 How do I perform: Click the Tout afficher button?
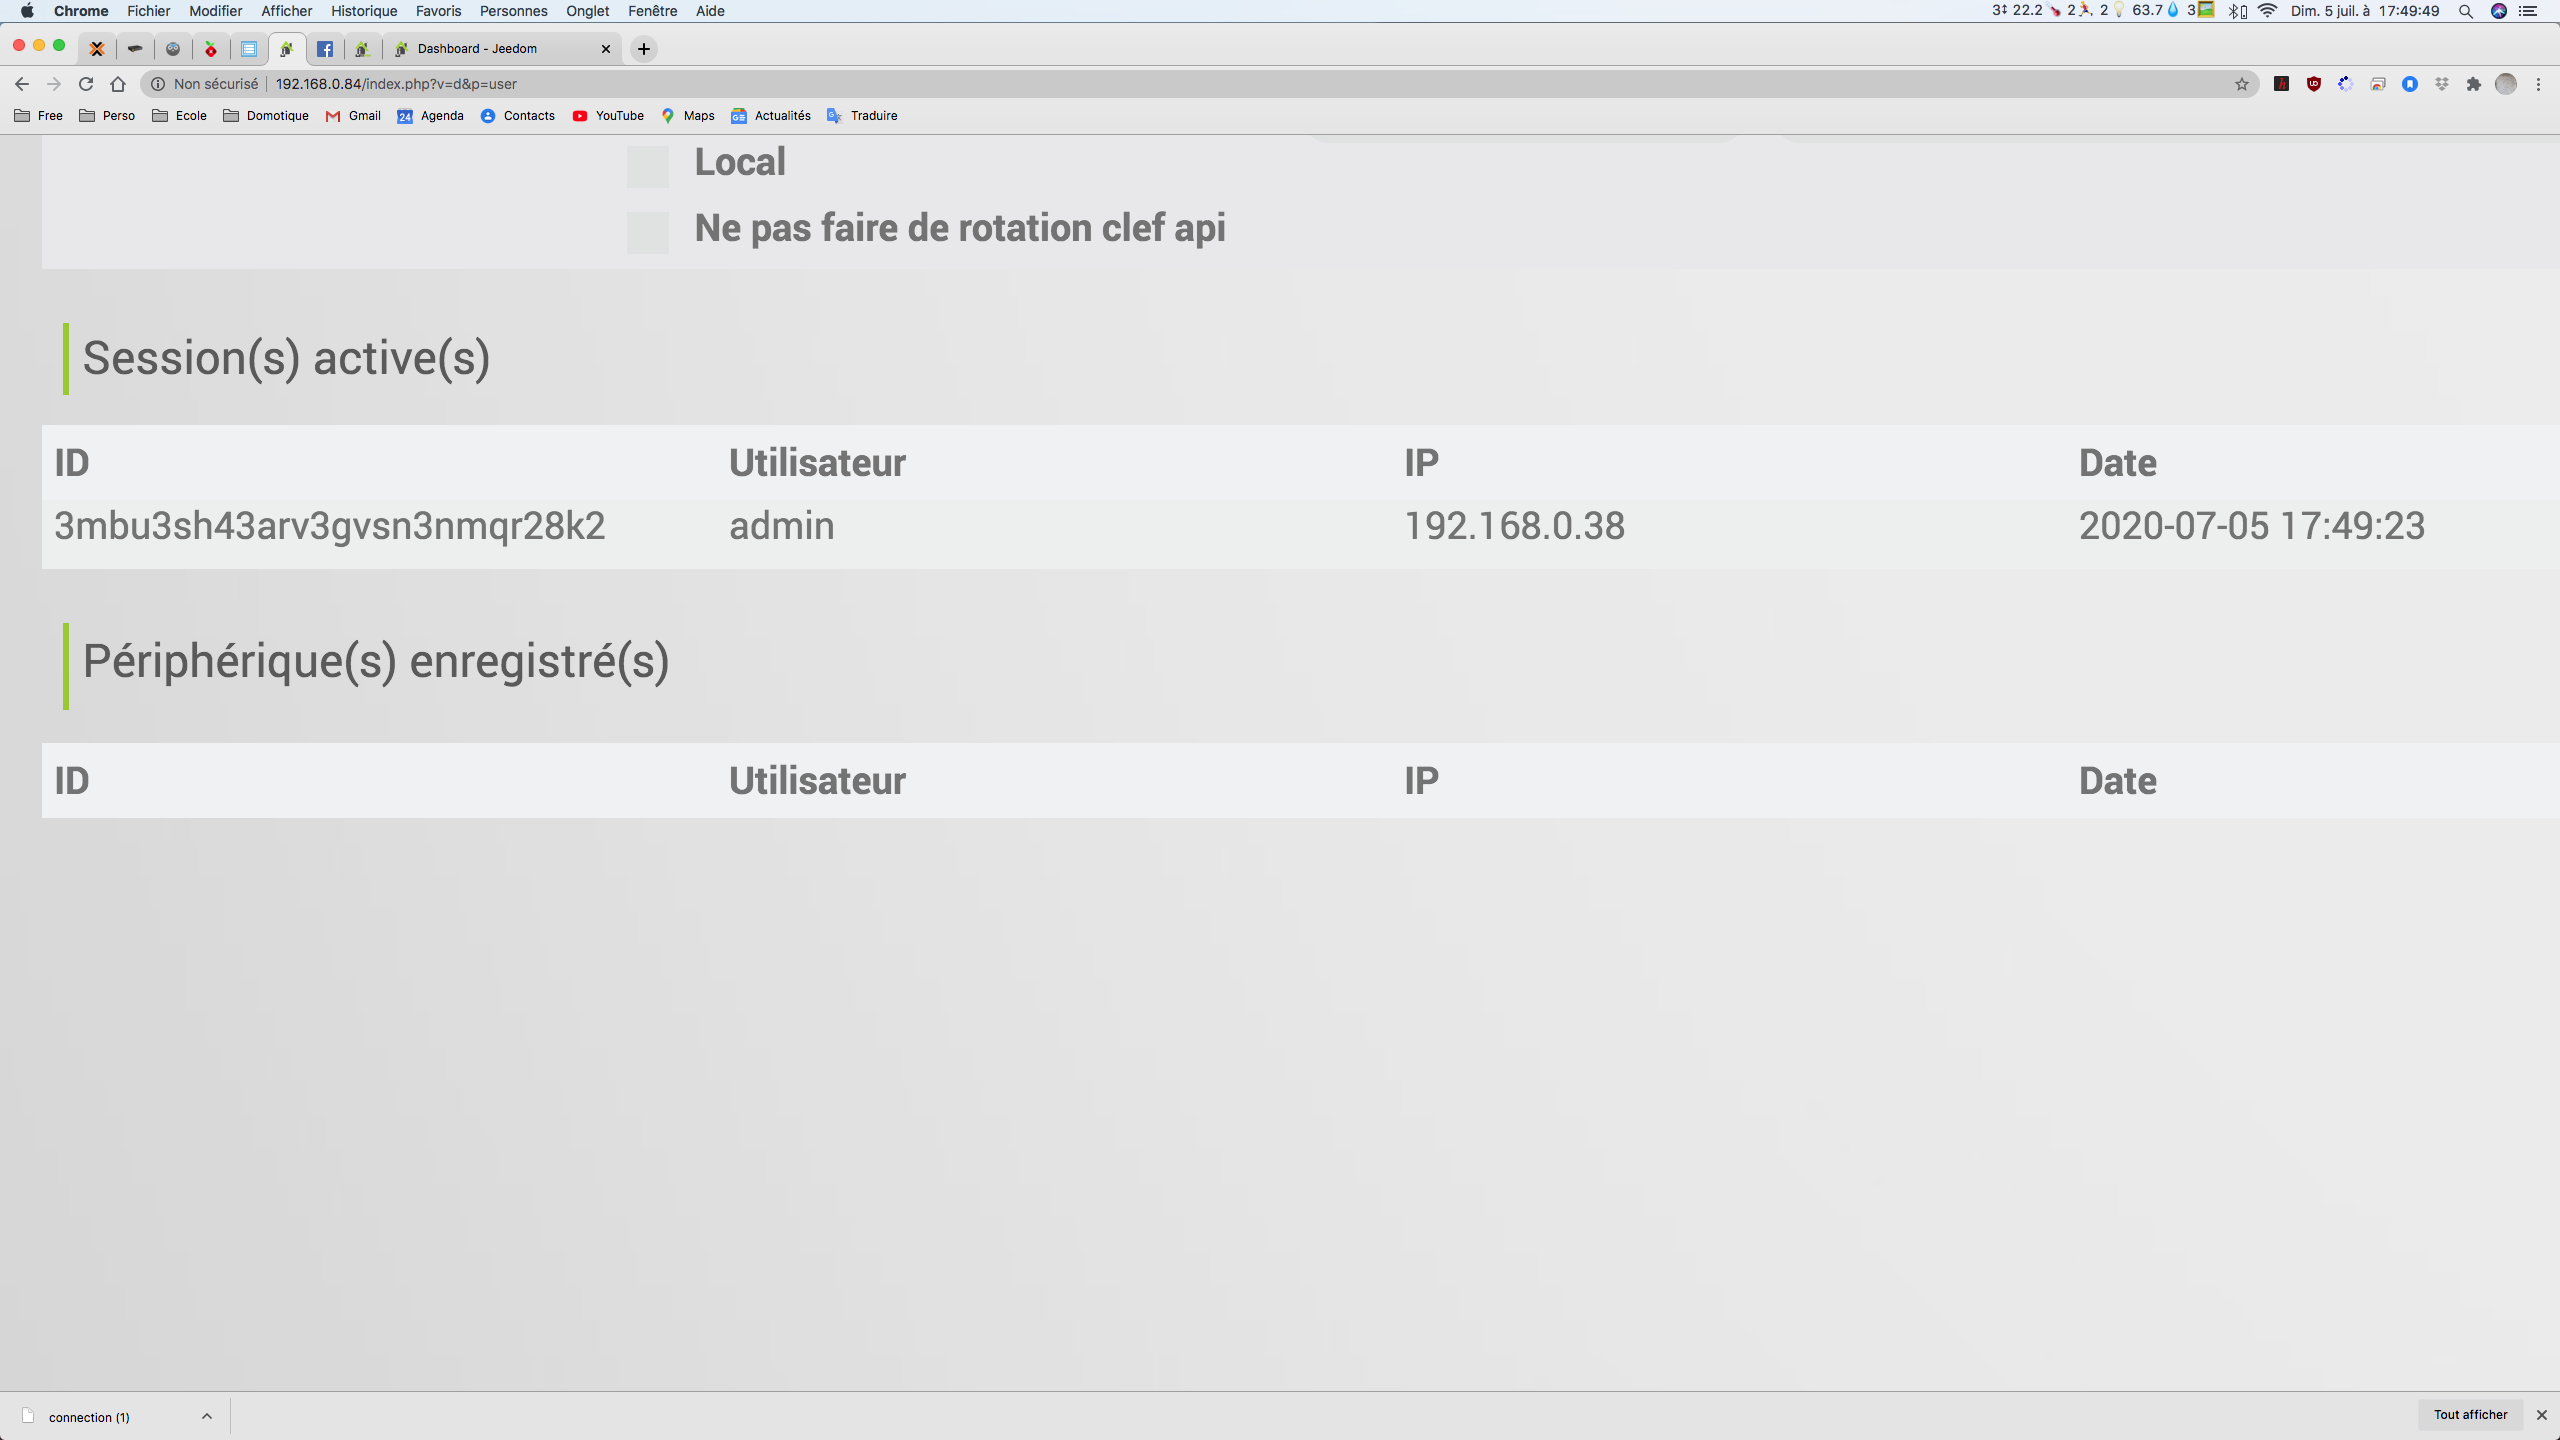pyautogui.click(x=2470, y=1414)
